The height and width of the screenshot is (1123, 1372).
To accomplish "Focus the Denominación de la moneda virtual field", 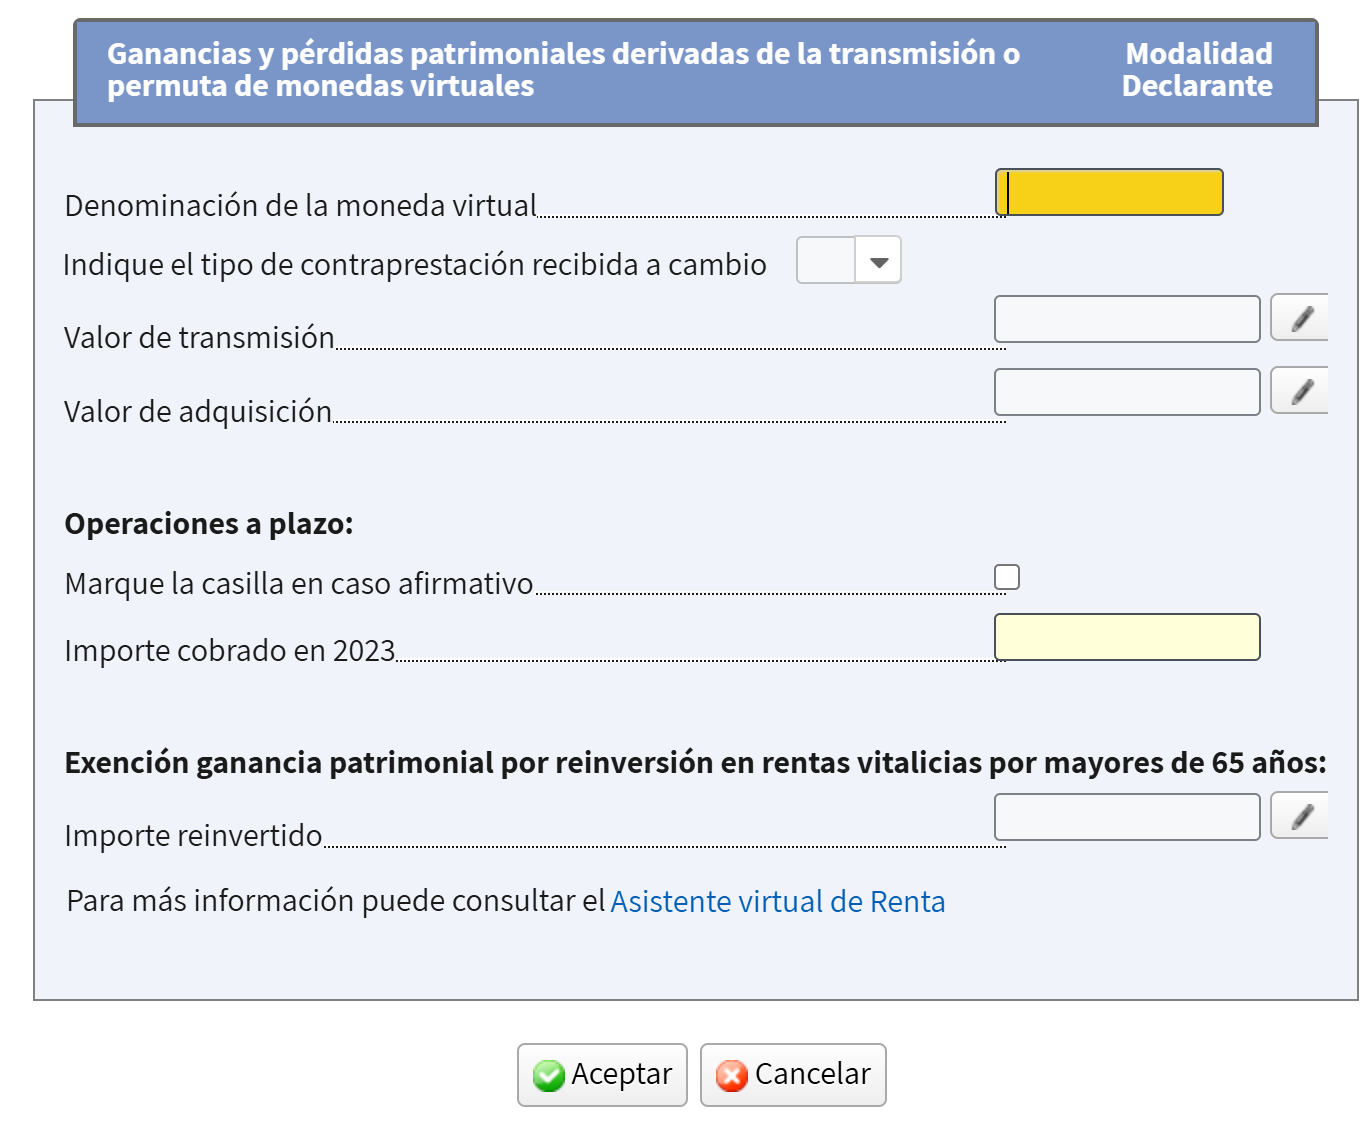I will tap(1109, 192).
